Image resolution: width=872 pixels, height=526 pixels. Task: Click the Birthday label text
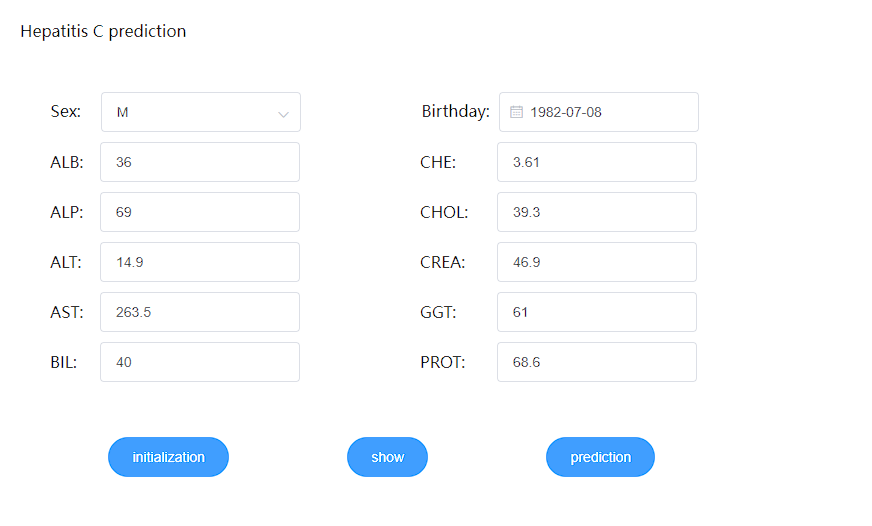[x=455, y=111]
